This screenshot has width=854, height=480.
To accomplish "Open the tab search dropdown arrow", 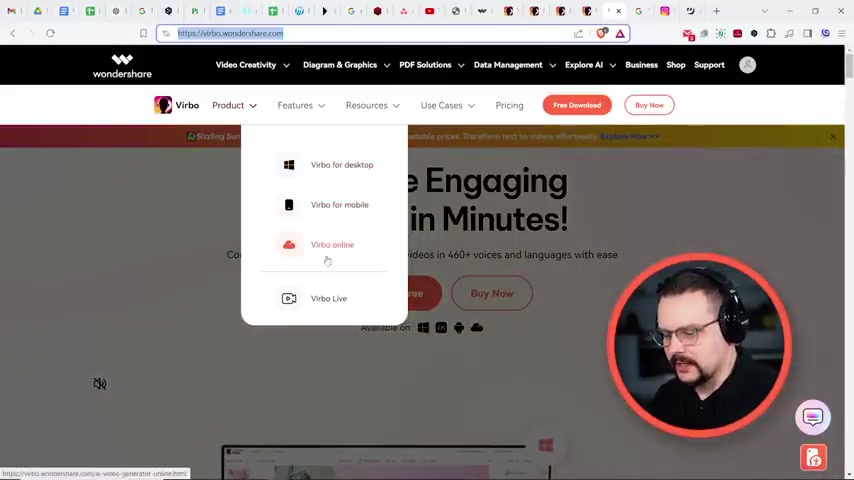I will coord(764,11).
